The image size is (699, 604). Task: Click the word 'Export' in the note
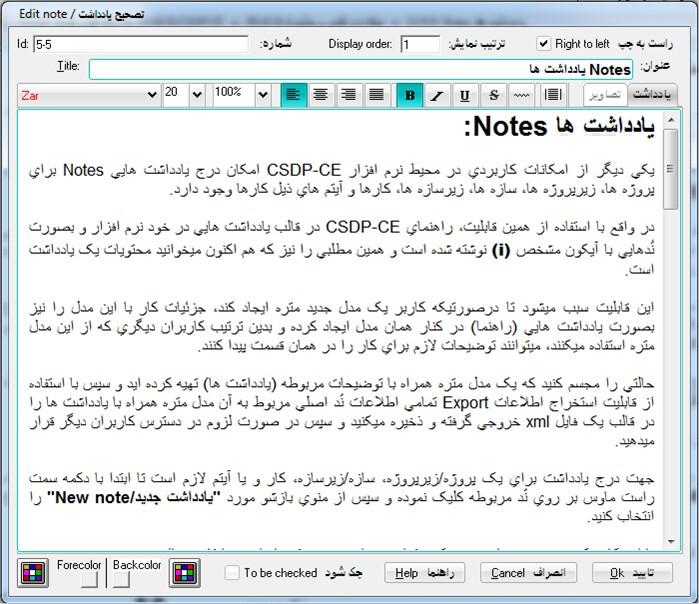click(466, 403)
